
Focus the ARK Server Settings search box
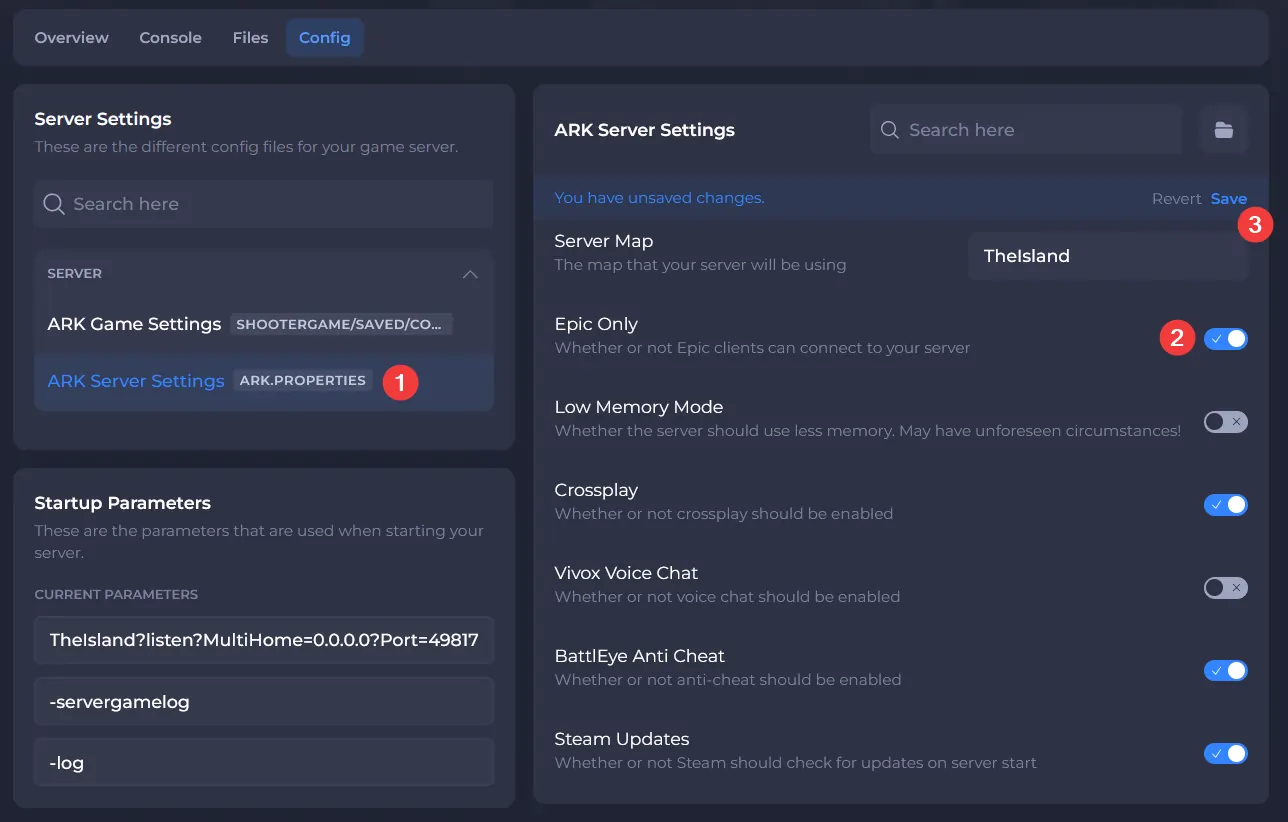1026,130
